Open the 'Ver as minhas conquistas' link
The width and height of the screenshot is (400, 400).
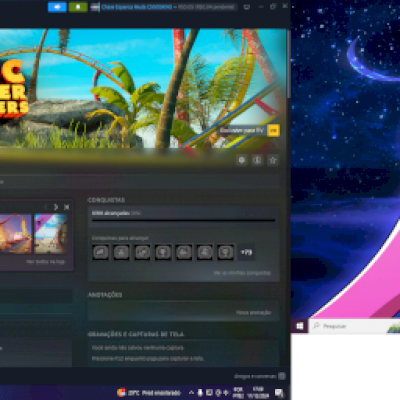(242, 273)
